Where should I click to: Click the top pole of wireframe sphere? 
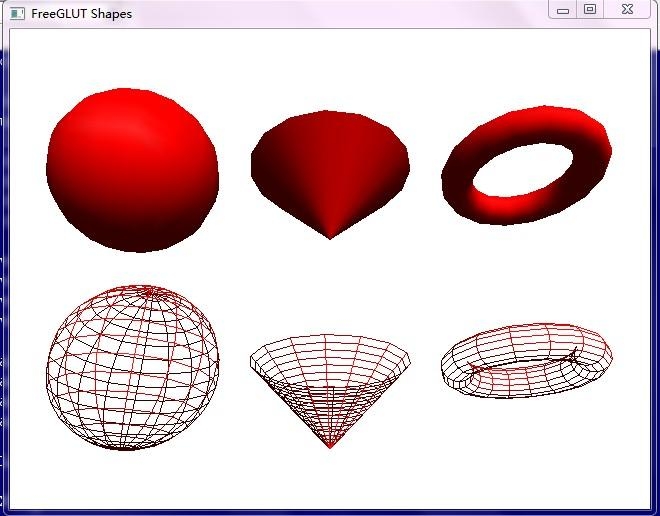point(148,290)
